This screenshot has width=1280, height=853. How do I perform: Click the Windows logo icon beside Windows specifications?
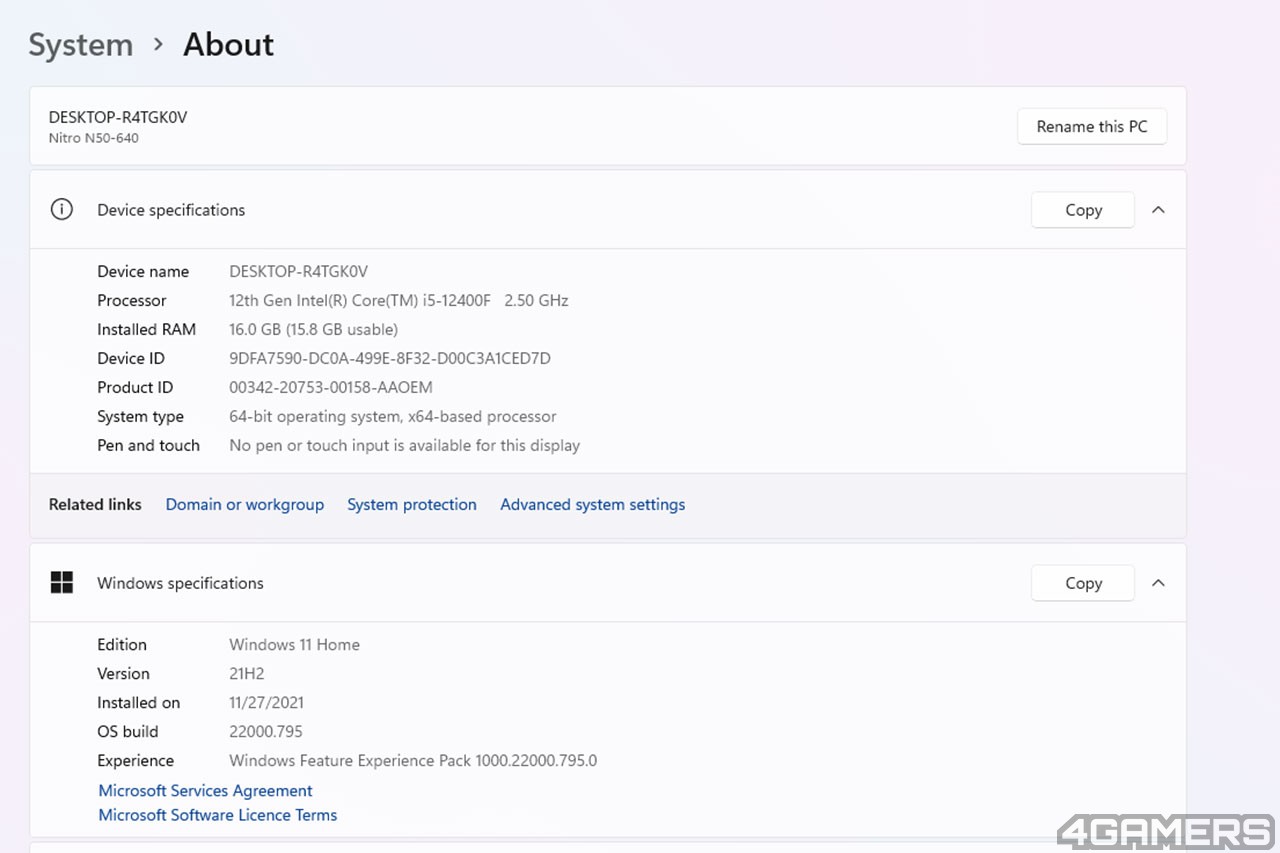[x=62, y=583]
